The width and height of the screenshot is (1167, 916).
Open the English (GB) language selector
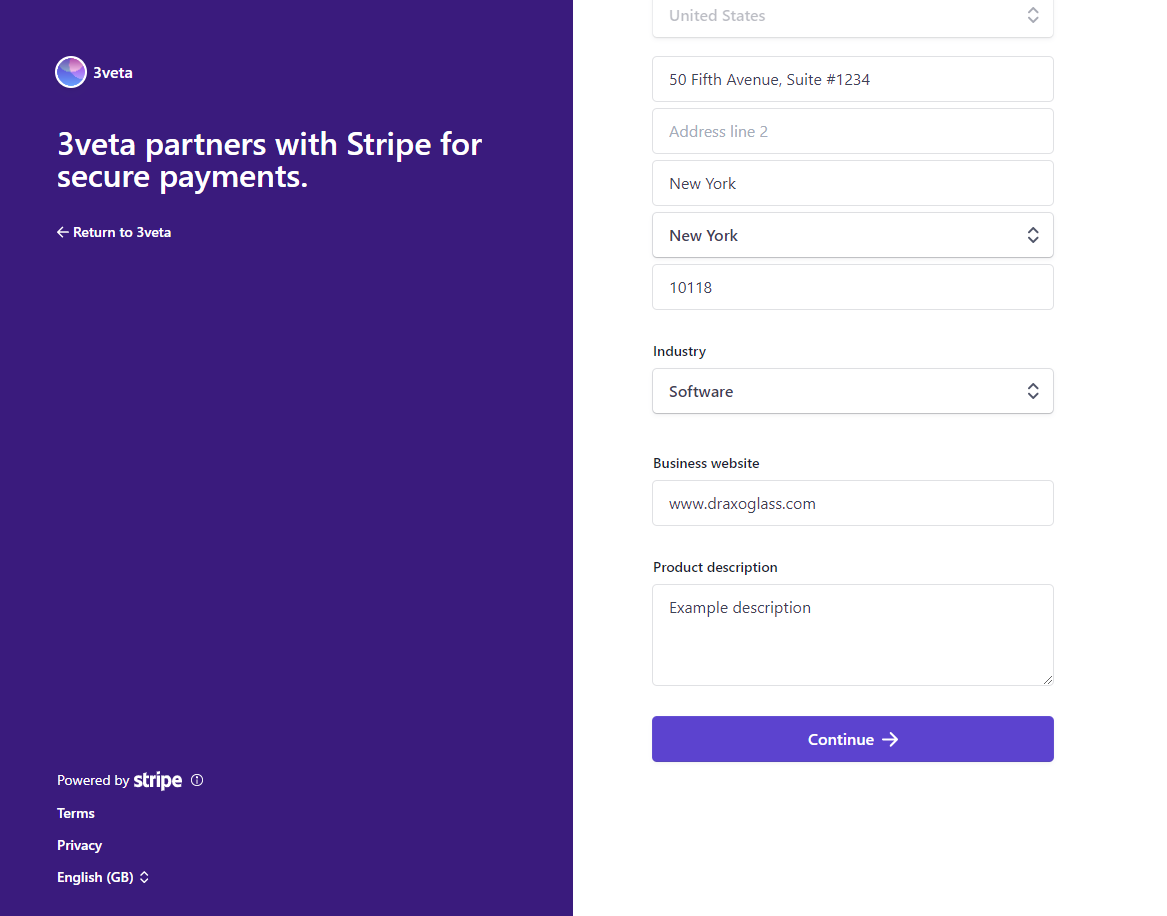pyautogui.click(x=95, y=877)
